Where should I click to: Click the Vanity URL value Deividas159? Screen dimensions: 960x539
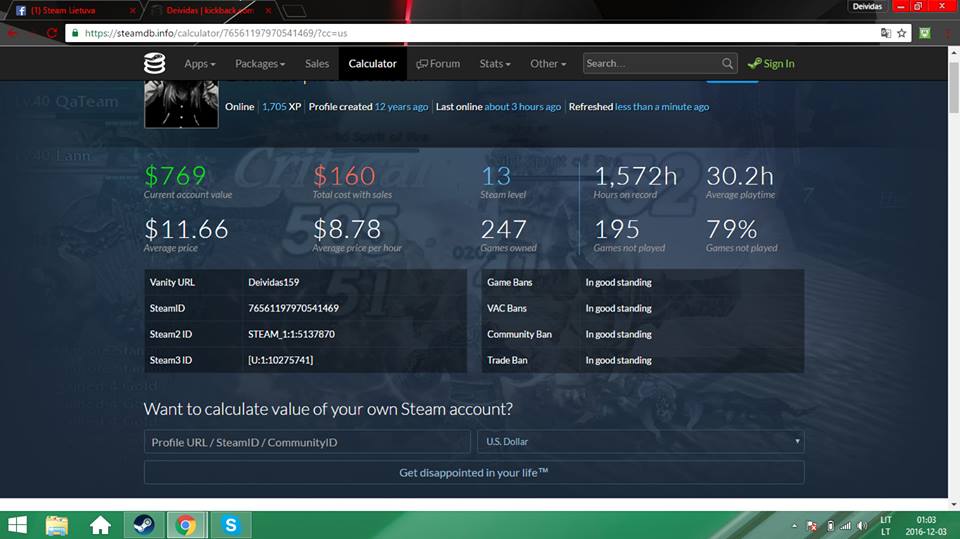(x=274, y=282)
